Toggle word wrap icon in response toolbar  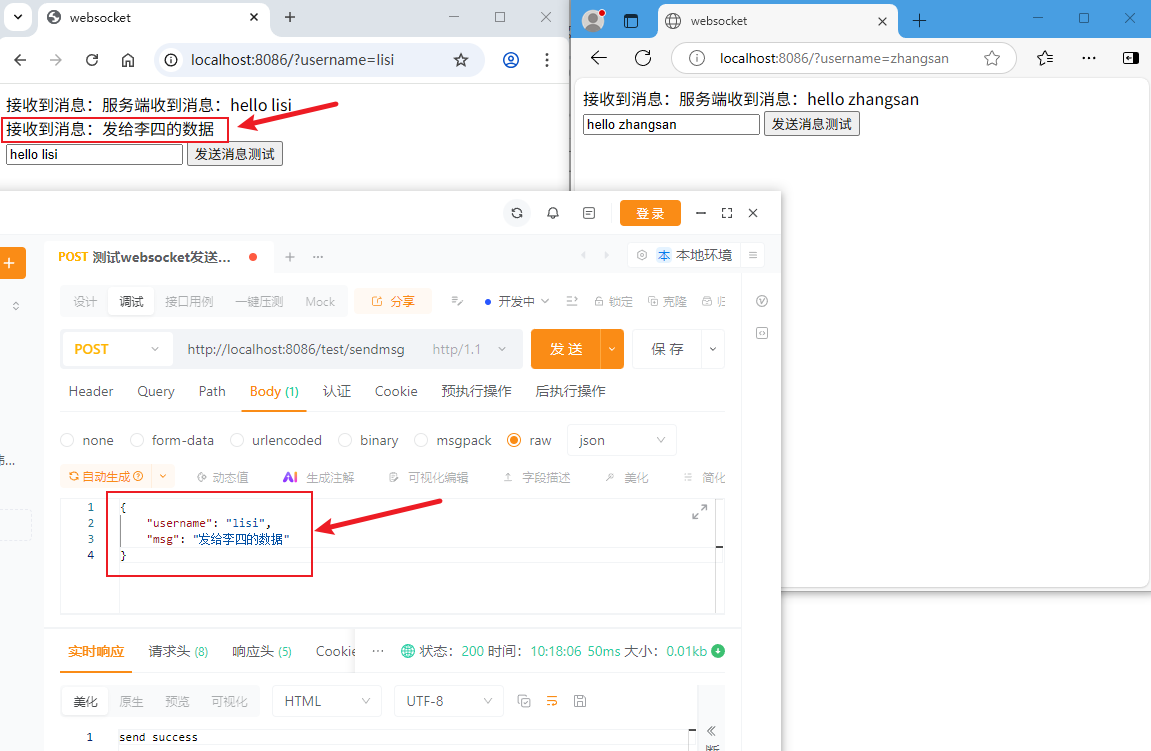point(552,701)
